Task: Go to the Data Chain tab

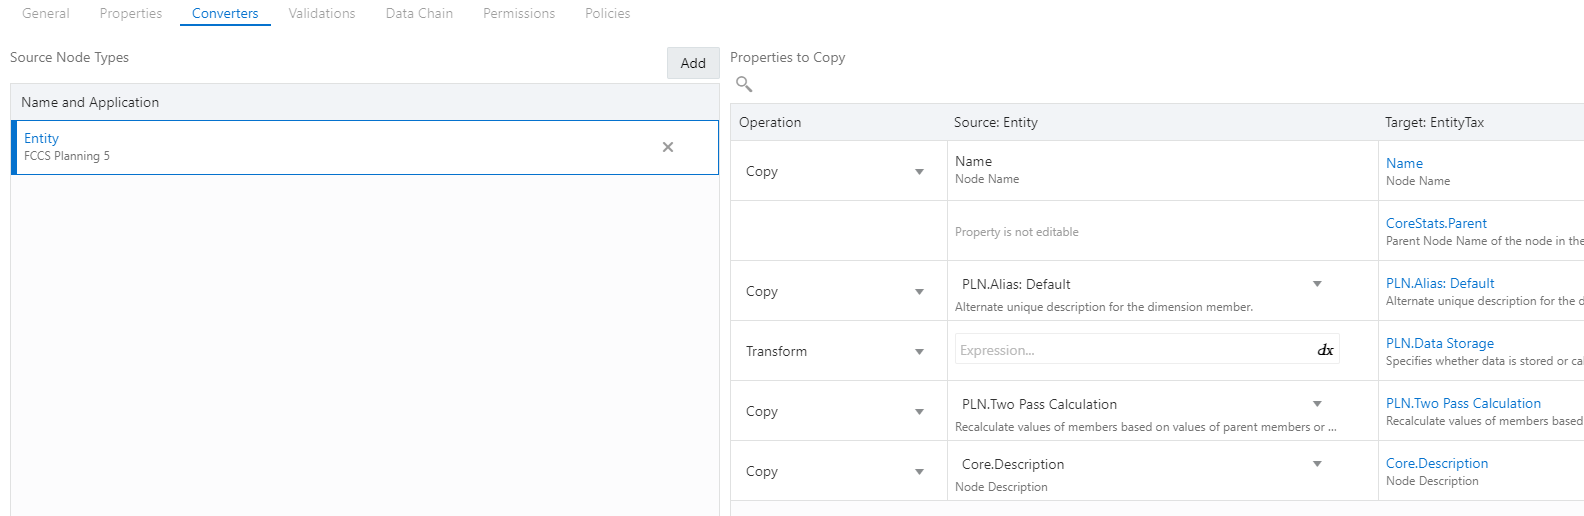Action: pyautogui.click(x=419, y=13)
